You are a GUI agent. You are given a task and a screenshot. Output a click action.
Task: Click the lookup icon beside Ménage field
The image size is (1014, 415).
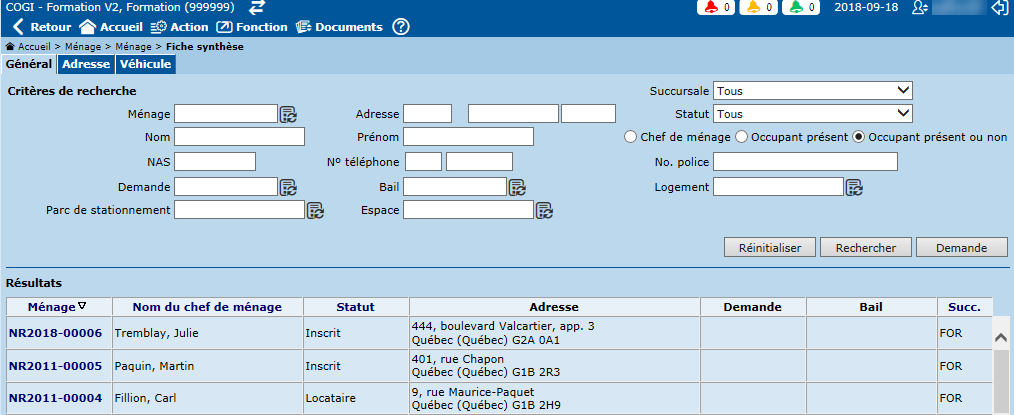(288, 114)
